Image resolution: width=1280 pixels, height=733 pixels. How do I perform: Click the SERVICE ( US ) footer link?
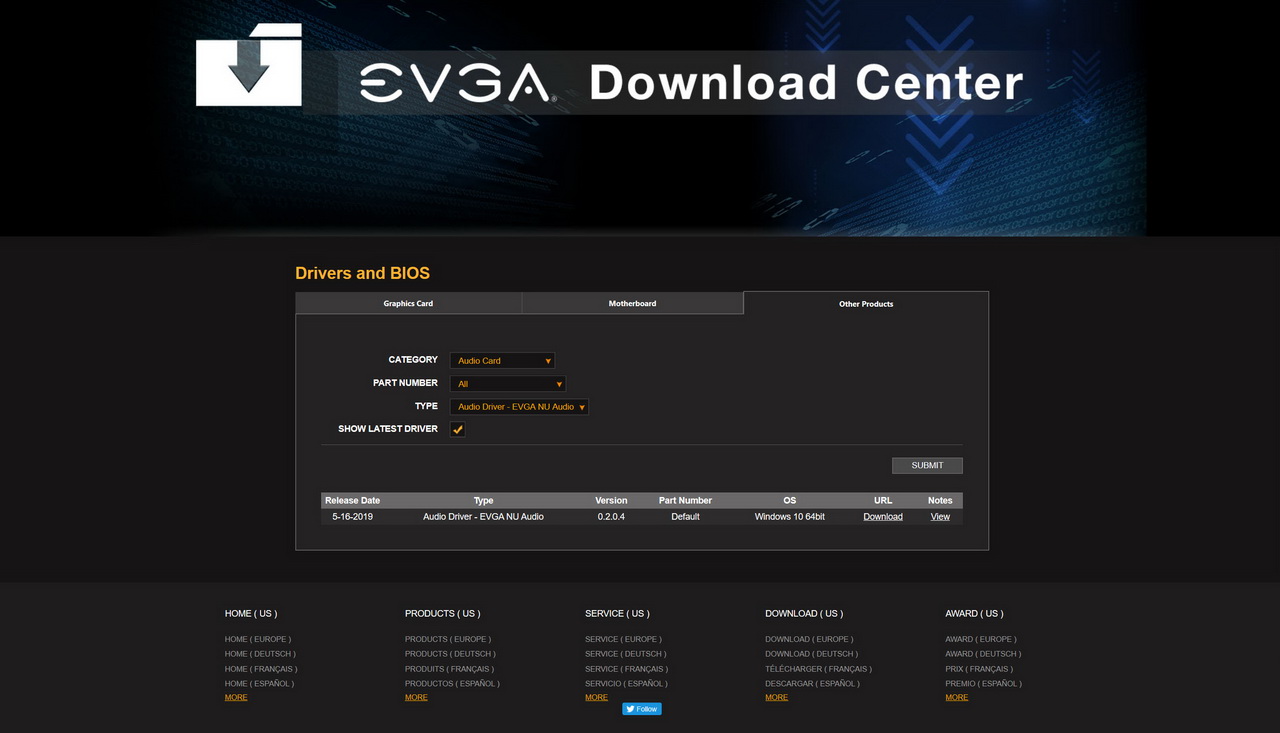pos(618,613)
